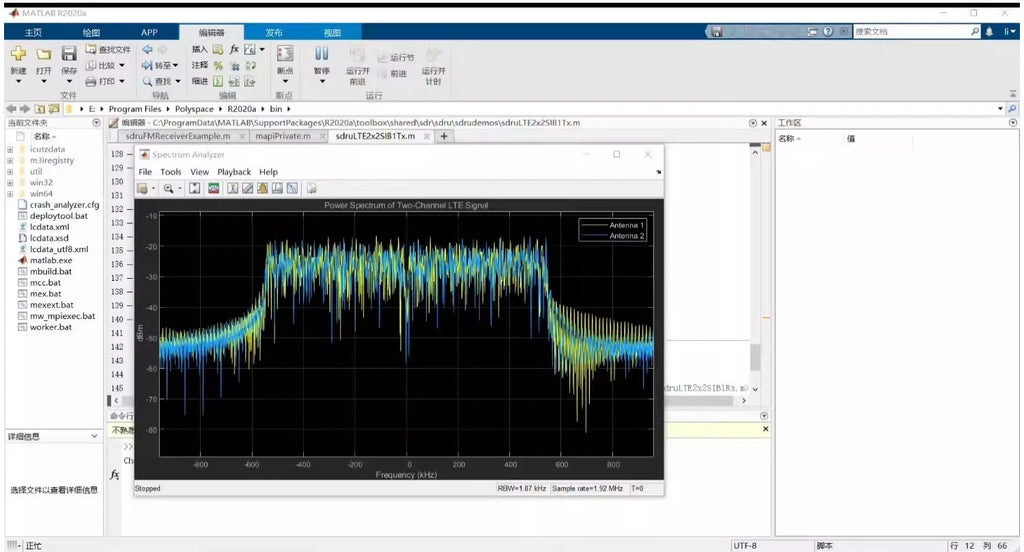Click the comment percent (%) icon
Screen dimensions: 1024x552
(218, 65)
